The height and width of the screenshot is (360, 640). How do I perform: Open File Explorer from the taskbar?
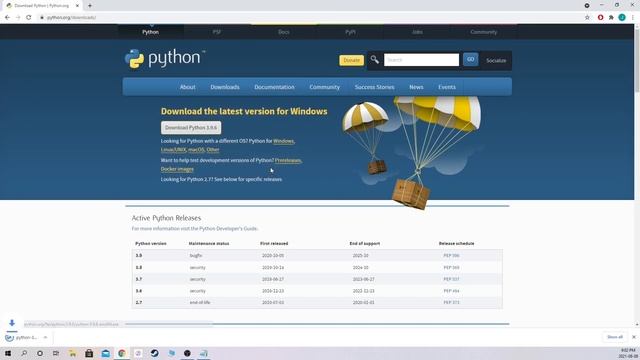[x=73, y=353]
